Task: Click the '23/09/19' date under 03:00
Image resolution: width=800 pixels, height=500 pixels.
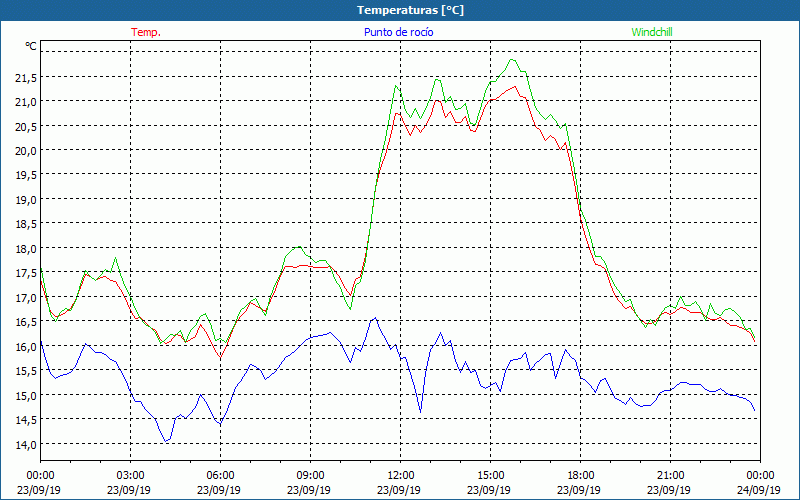Action: click(x=129, y=490)
